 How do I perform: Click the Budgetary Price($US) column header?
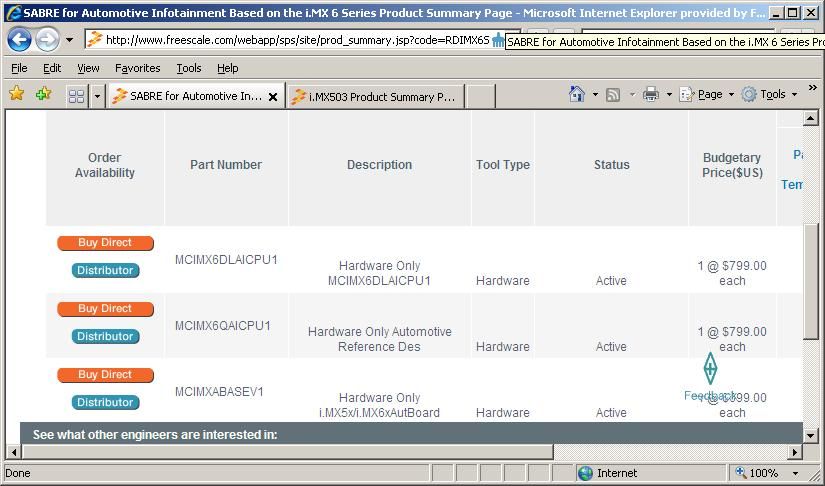[x=732, y=165]
